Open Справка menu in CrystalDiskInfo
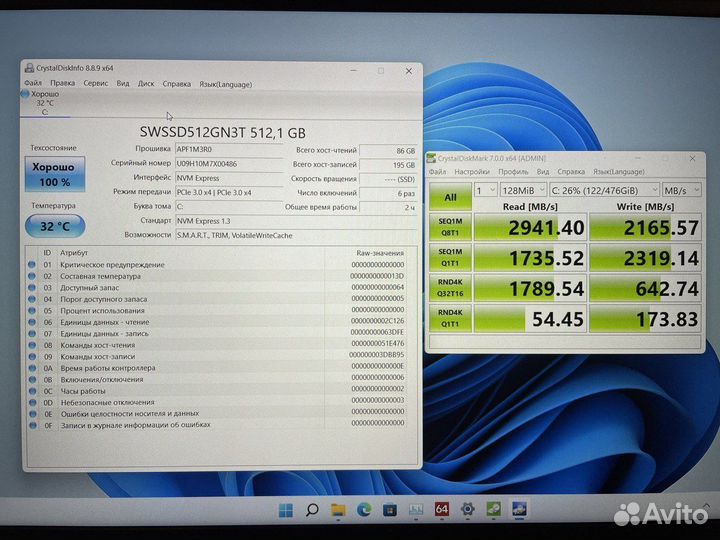The height and width of the screenshot is (540, 720). click(x=177, y=84)
